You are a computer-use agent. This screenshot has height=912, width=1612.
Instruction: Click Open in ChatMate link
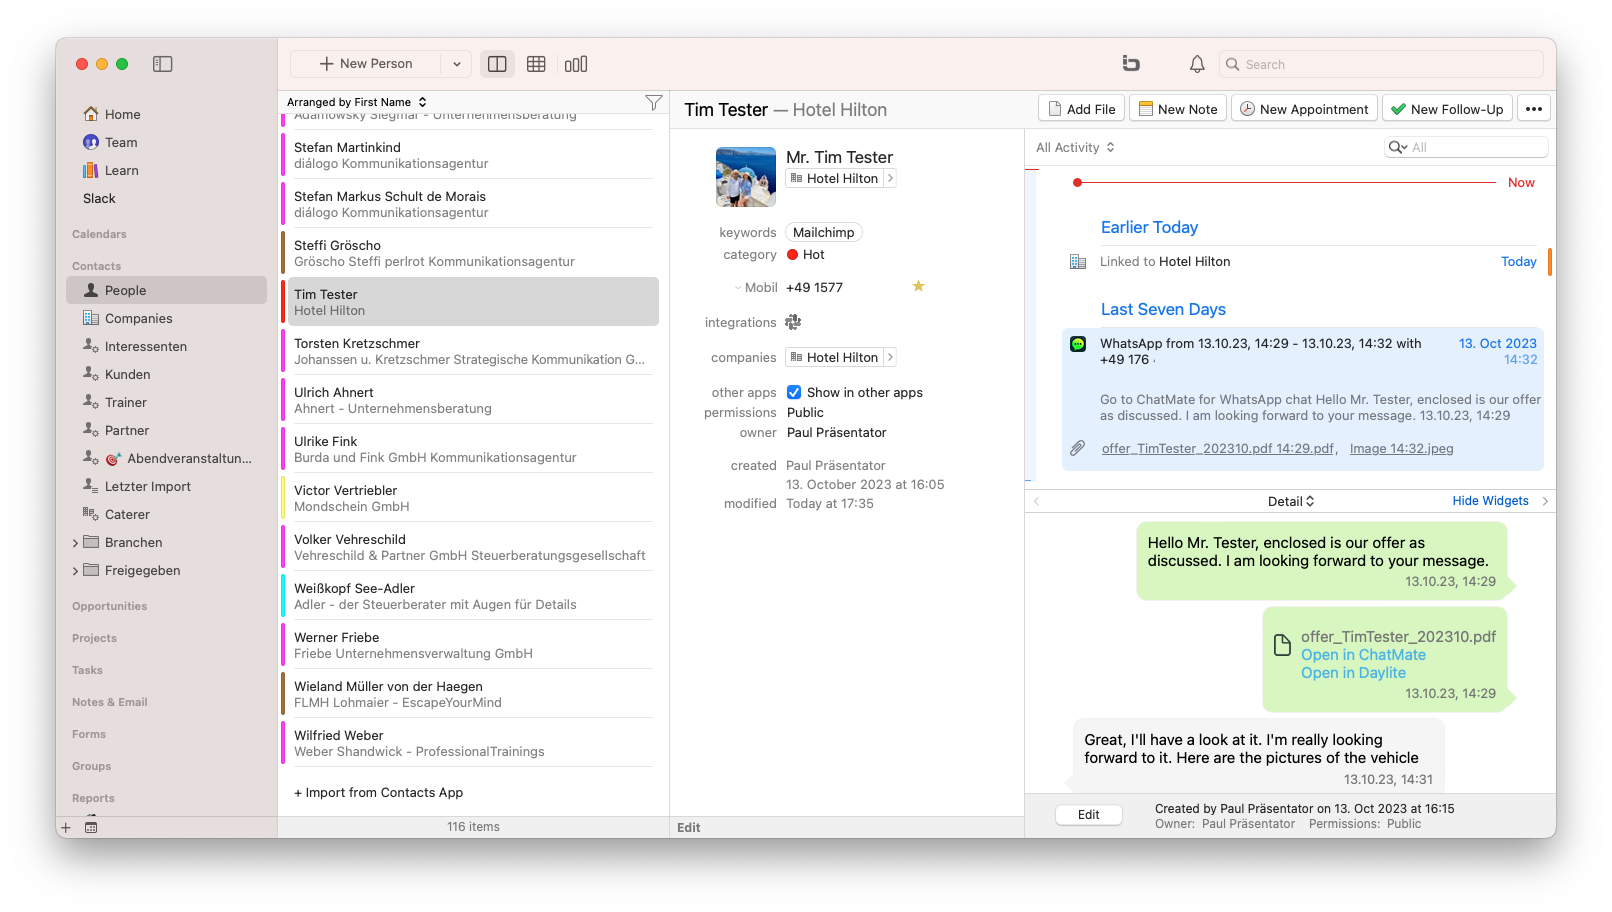pos(1363,655)
